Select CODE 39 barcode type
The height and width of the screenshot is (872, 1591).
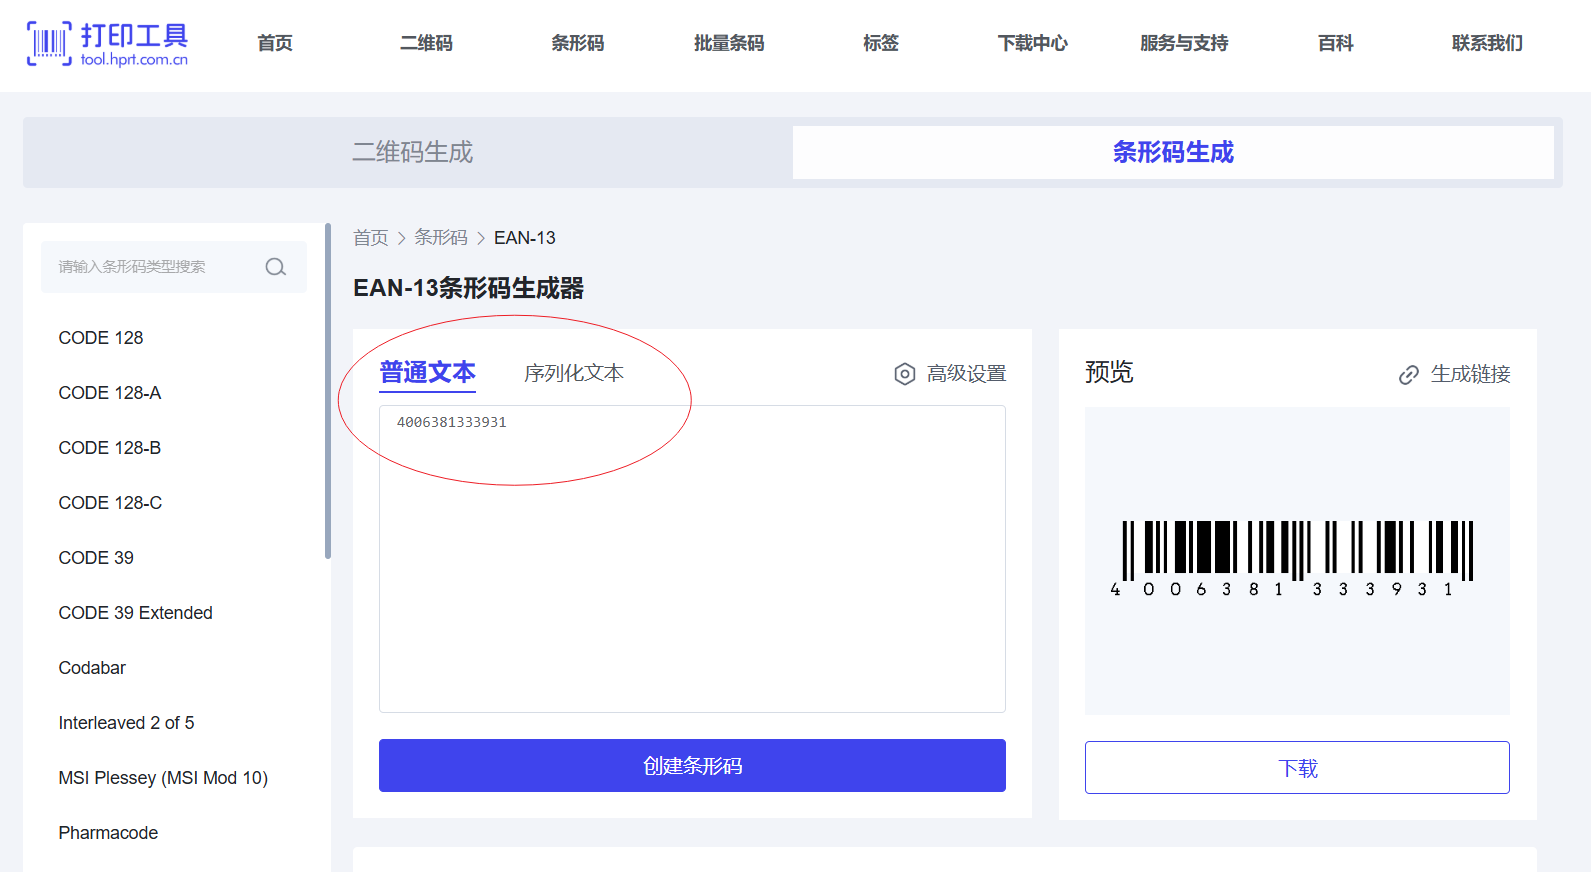96,558
